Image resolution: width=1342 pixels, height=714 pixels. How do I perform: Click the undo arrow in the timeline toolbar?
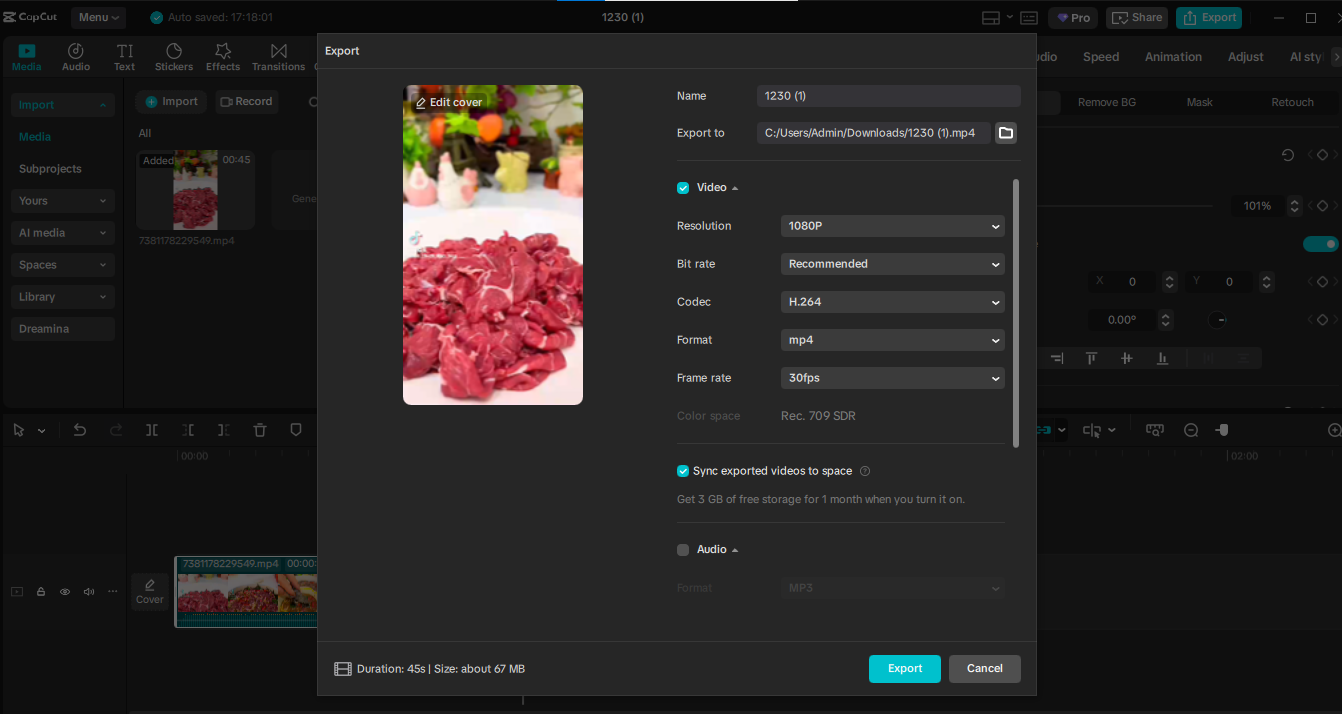80,430
